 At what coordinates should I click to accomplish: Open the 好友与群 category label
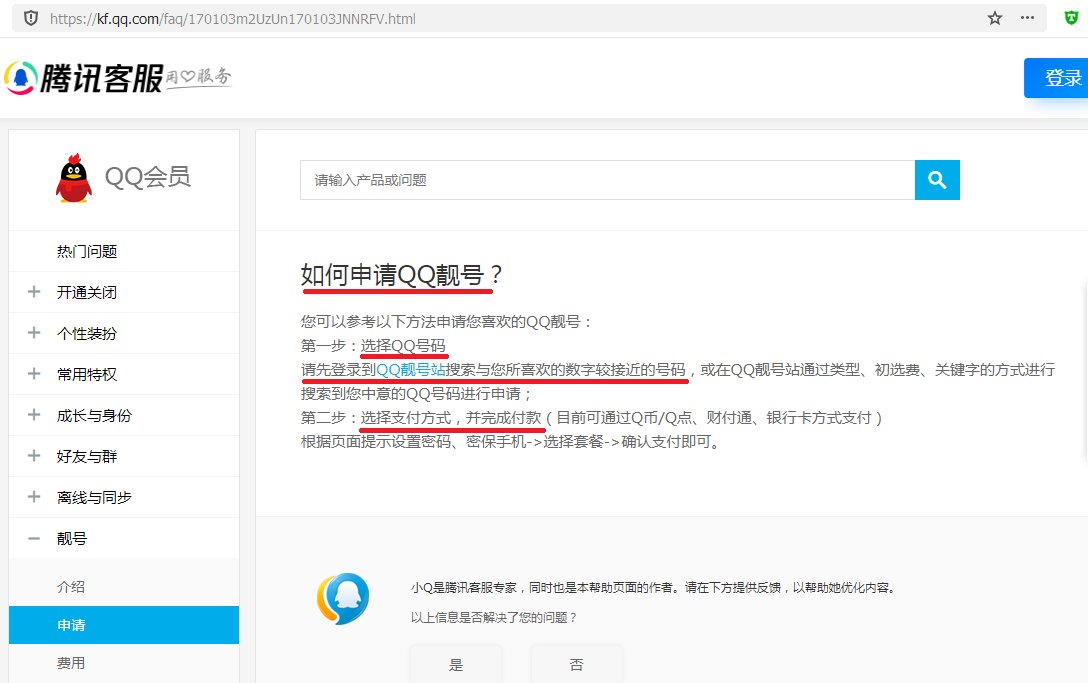click(x=87, y=456)
